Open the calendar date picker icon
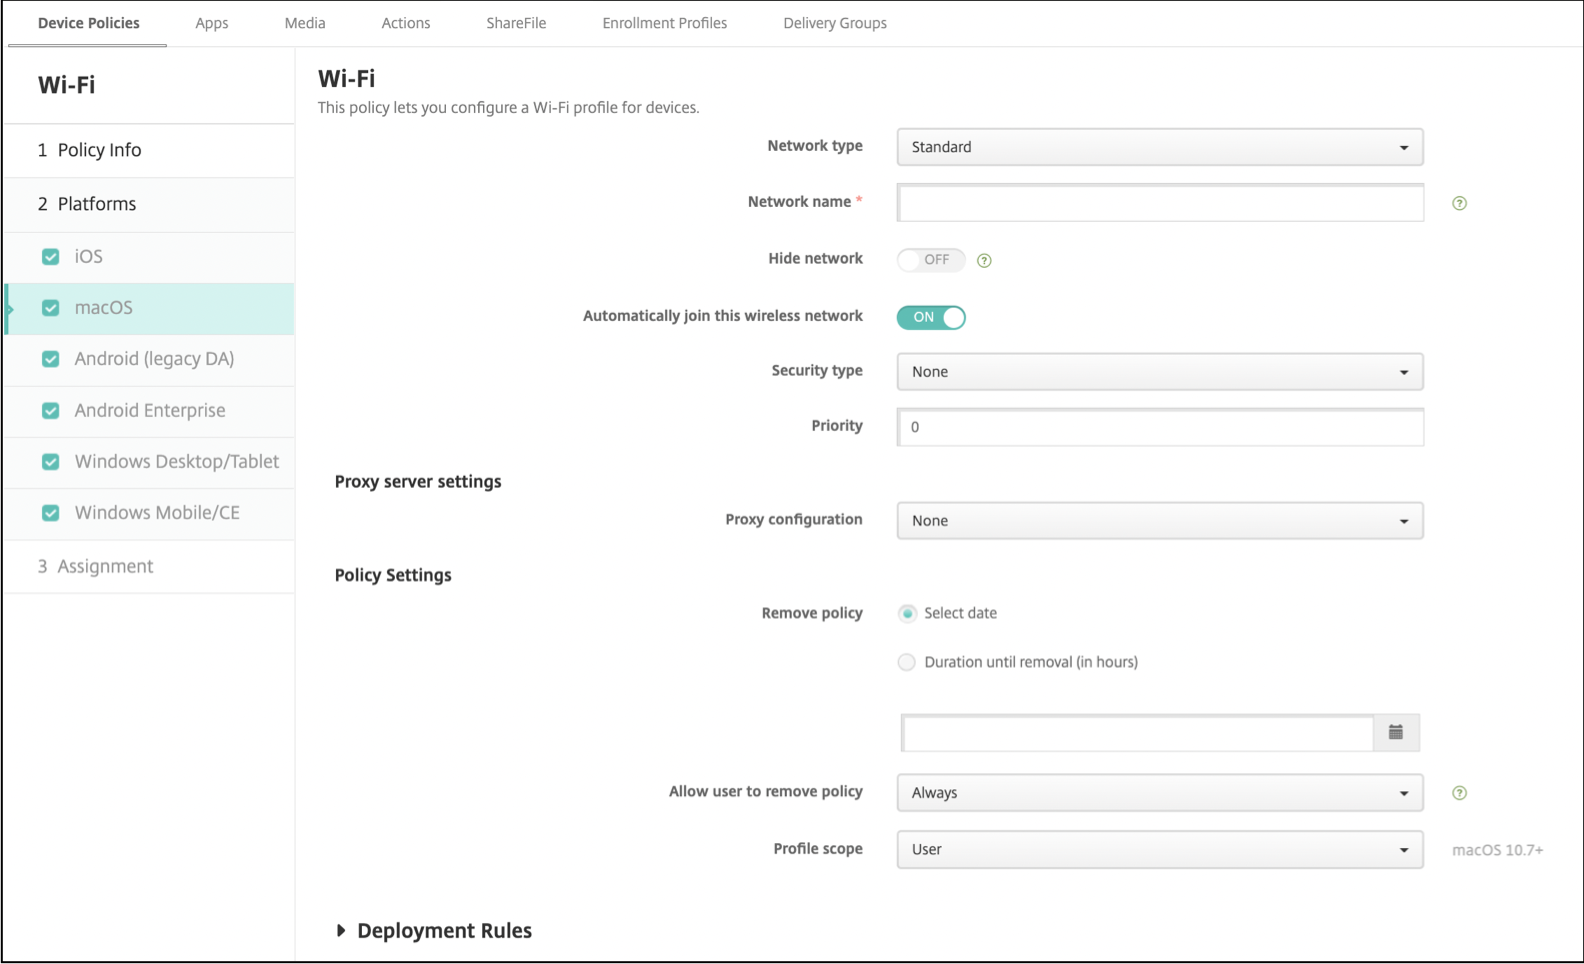 click(x=1396, y=733)
